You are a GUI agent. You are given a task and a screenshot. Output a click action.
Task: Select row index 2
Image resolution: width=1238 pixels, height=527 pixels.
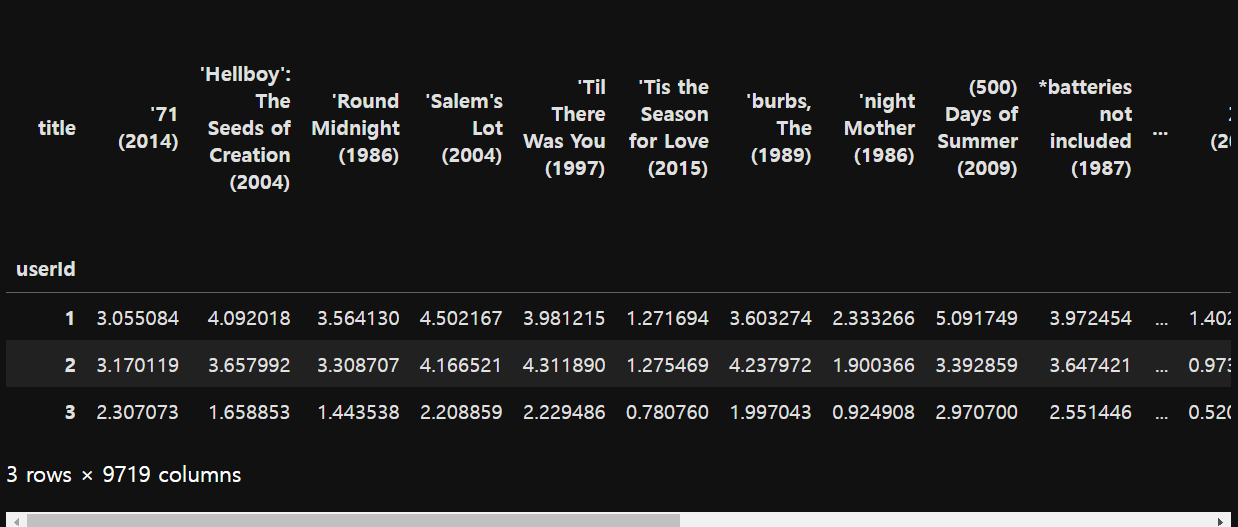click(70, 366)
